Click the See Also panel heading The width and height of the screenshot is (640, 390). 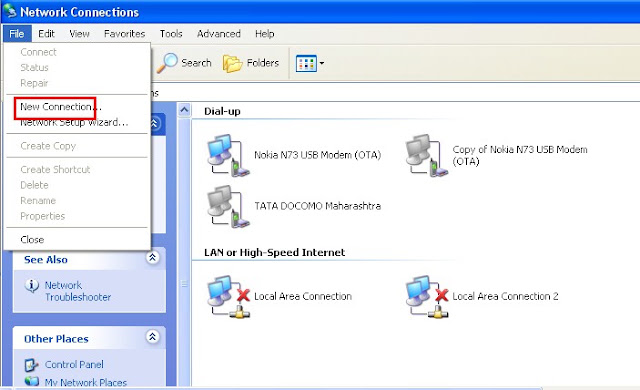point(46,259)
